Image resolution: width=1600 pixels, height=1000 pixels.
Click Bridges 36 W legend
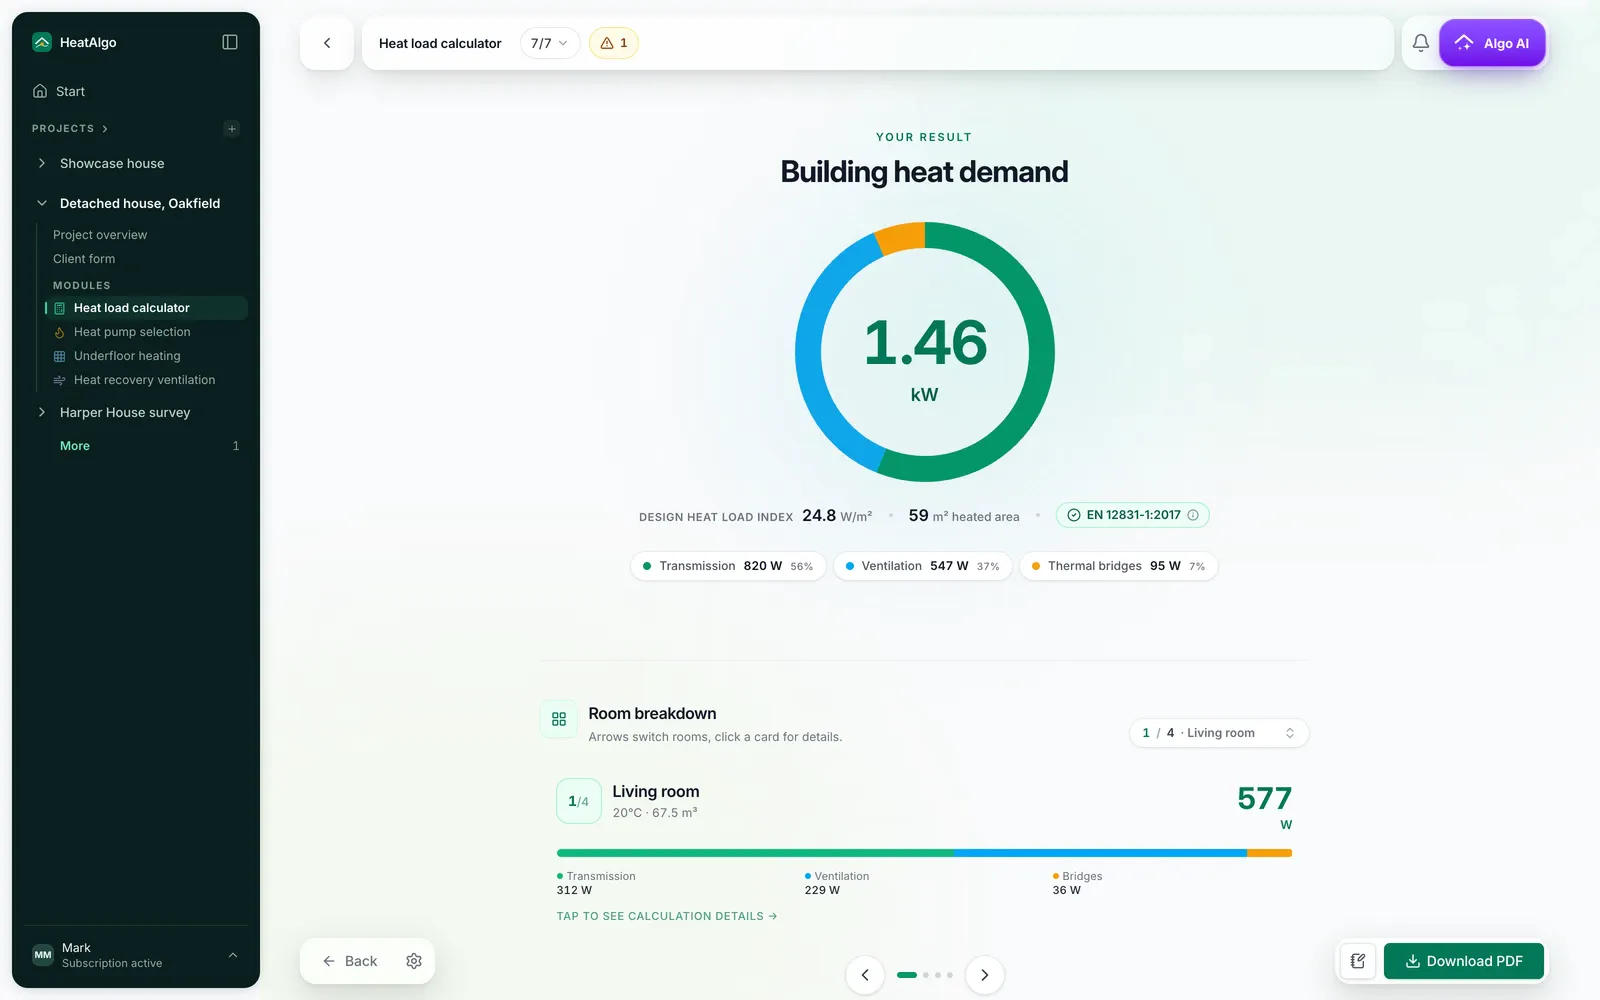[1078, 883]
